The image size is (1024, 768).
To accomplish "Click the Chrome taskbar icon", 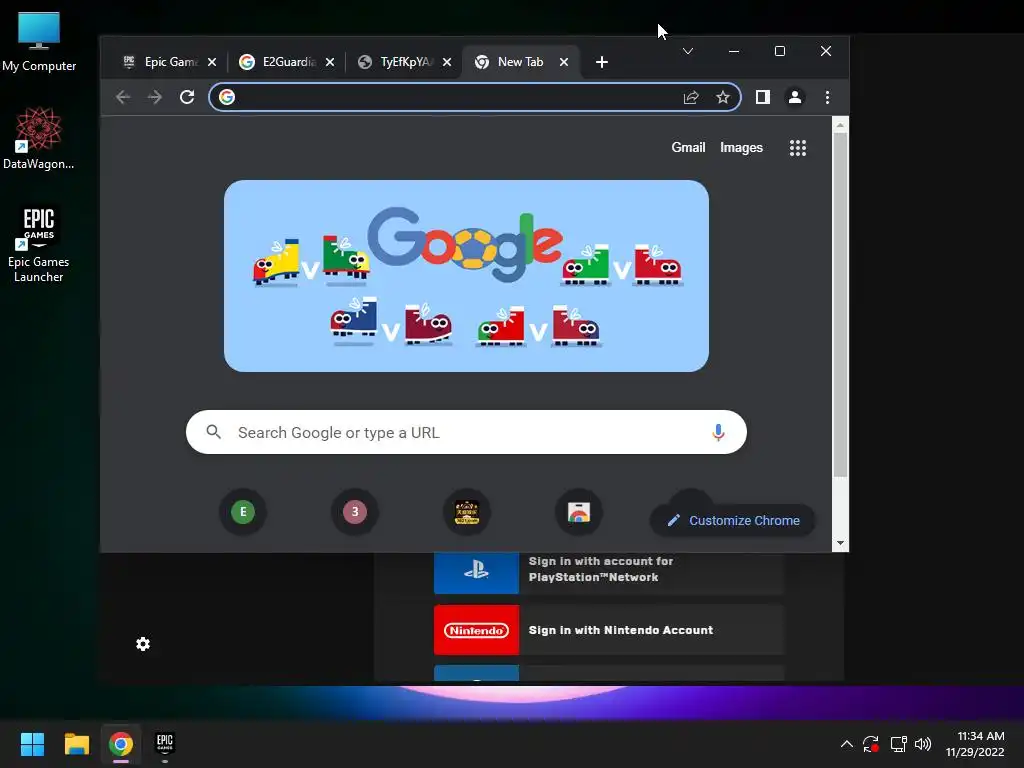I will 121,744.
